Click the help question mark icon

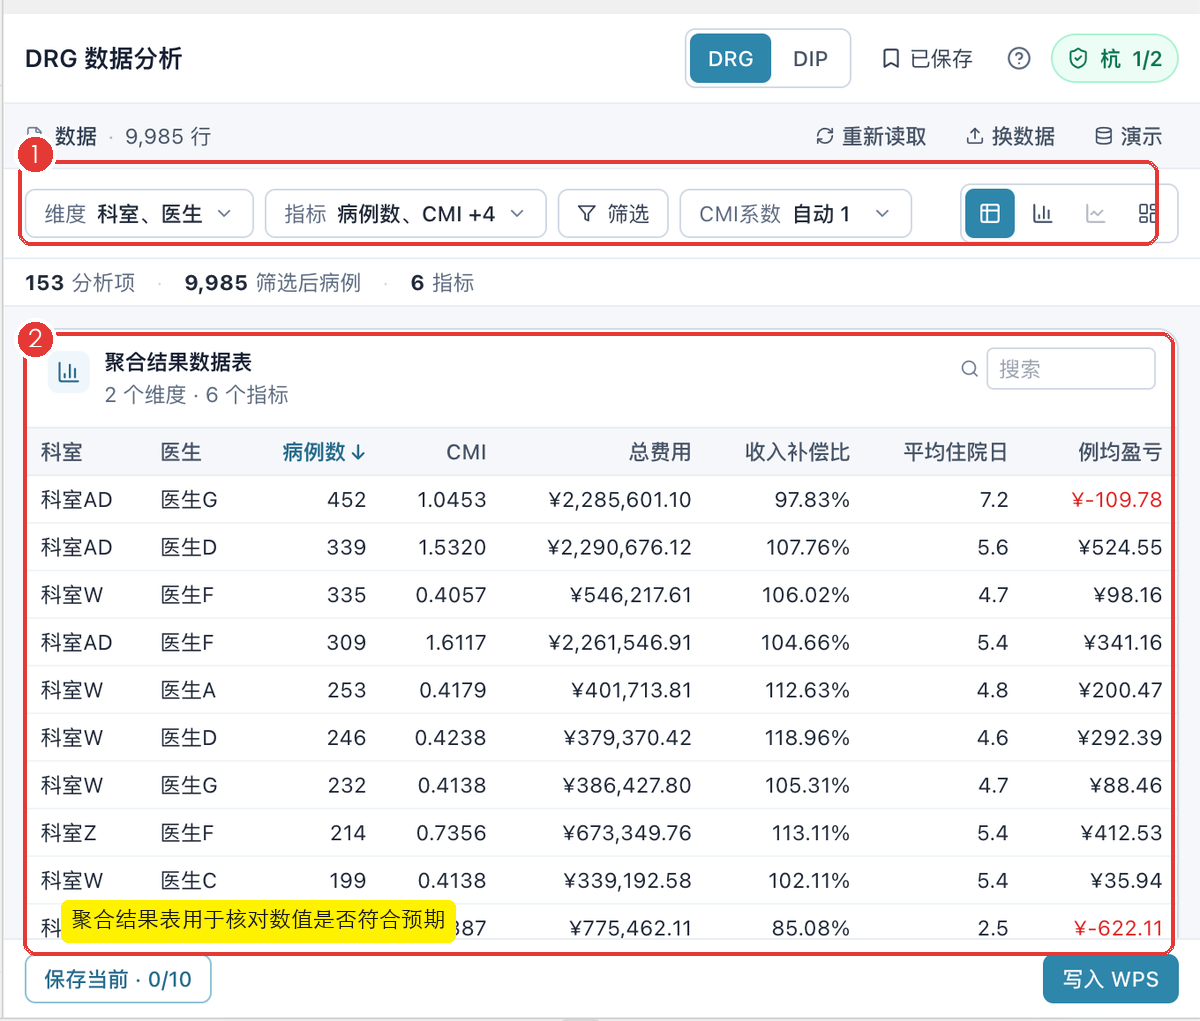[x=1019, y=59]
